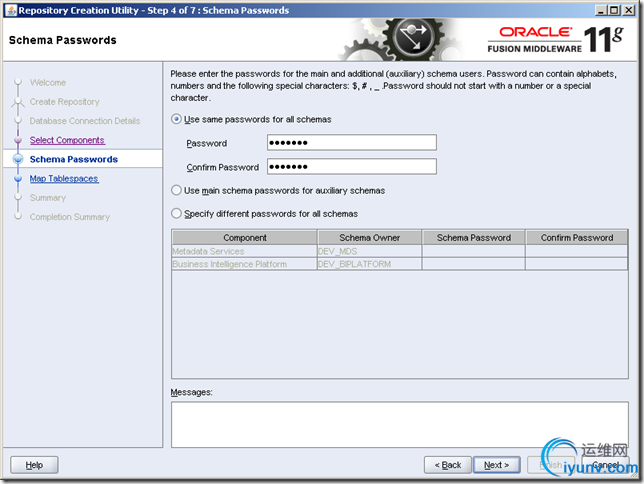644x484 pixels.
Task: Click the DEV_MDS schema owner cell
Action: click(370, 251)
